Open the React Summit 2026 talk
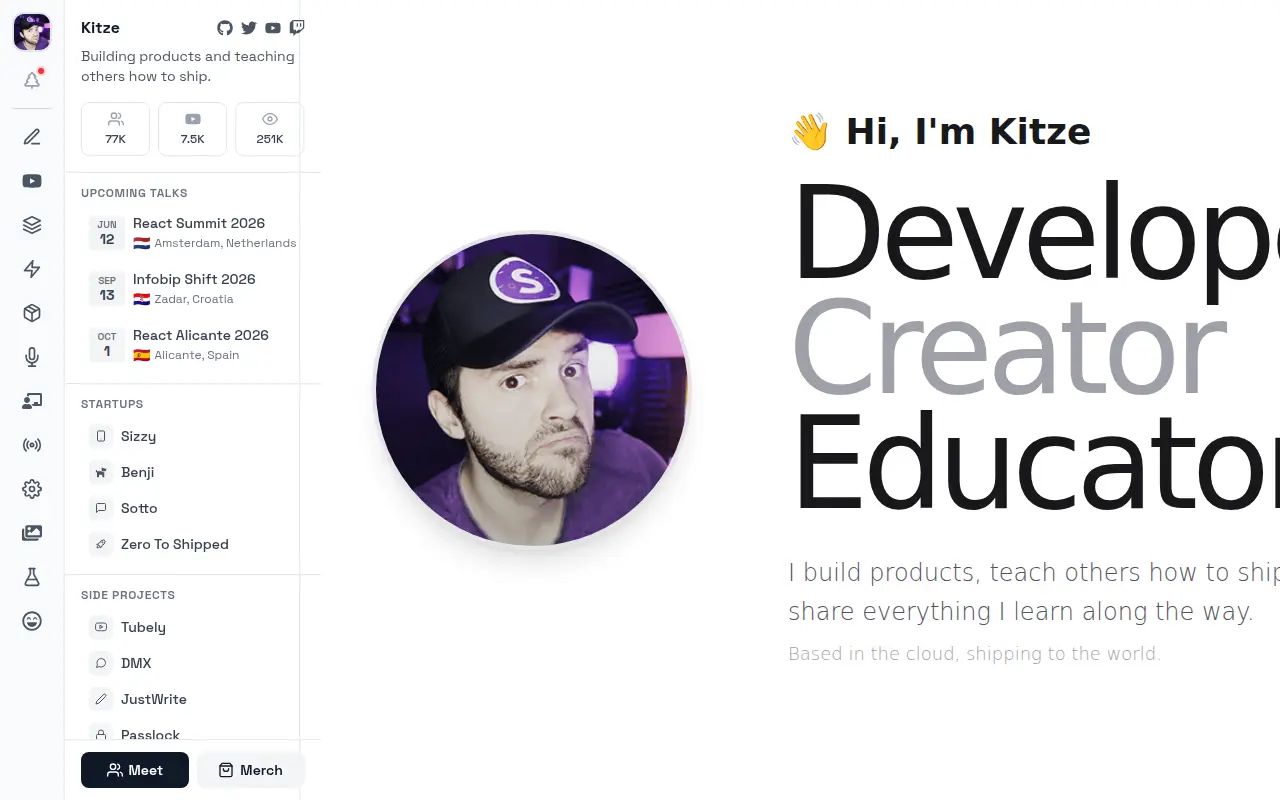Image resolution: width=1280 pixels, height=800 pixels. 192,232
